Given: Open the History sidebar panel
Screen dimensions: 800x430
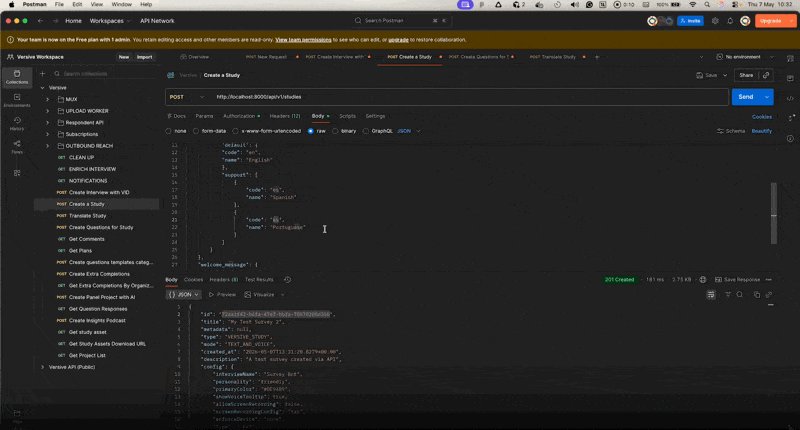Looking at the screenshot, I should 17,123.
